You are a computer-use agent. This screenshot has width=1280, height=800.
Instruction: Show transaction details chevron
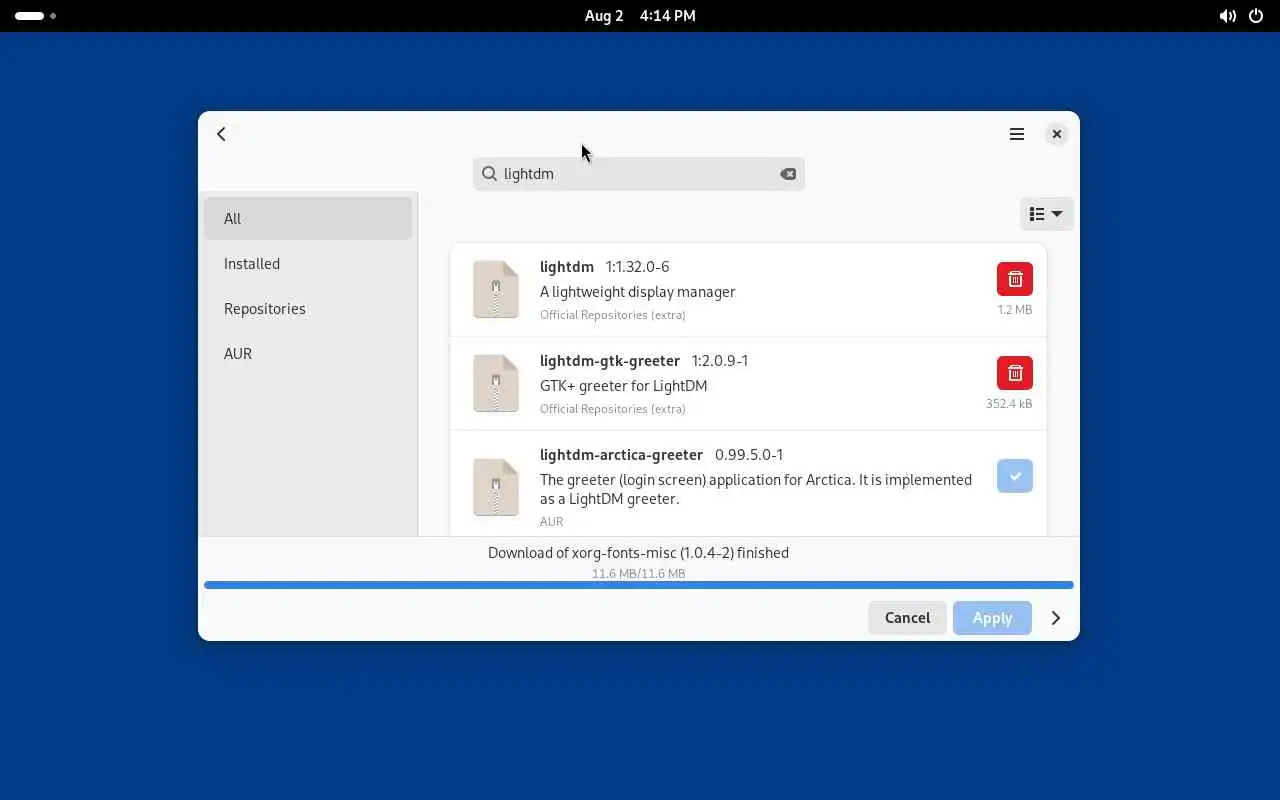coord(1056,618)
